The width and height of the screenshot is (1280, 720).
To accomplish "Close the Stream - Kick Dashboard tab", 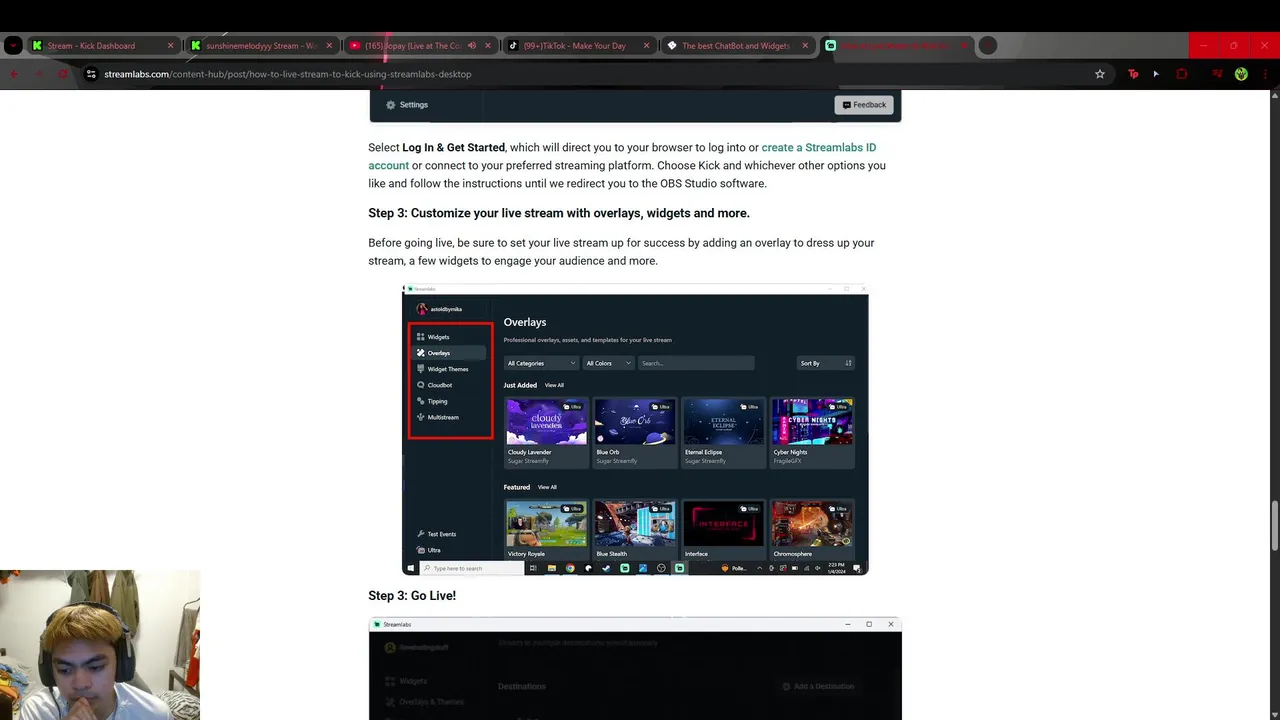I will [170, 45].
